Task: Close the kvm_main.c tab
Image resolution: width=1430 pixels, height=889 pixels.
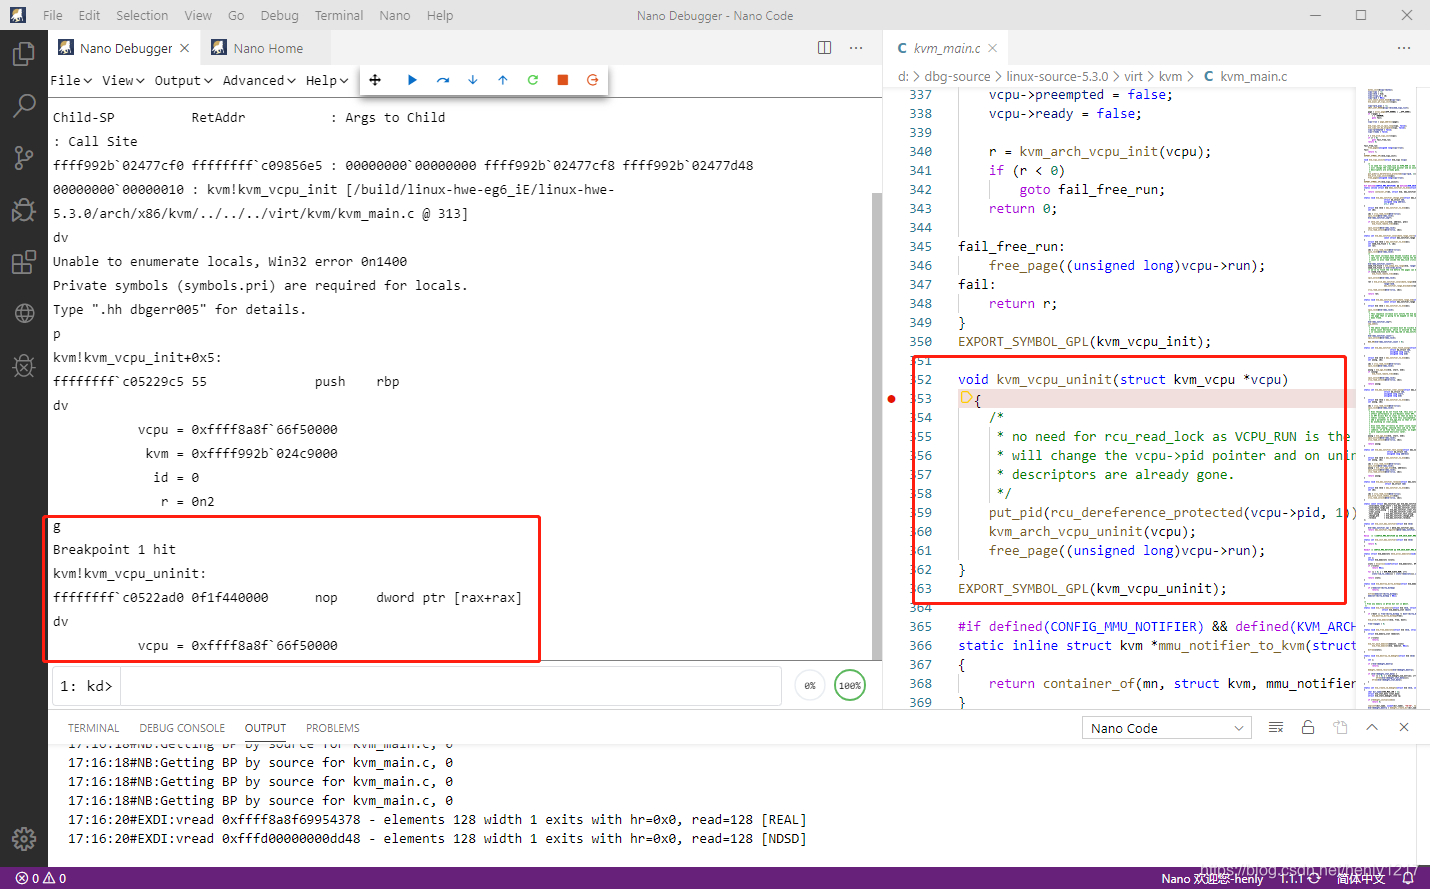Action: click(x=993, y=48)
